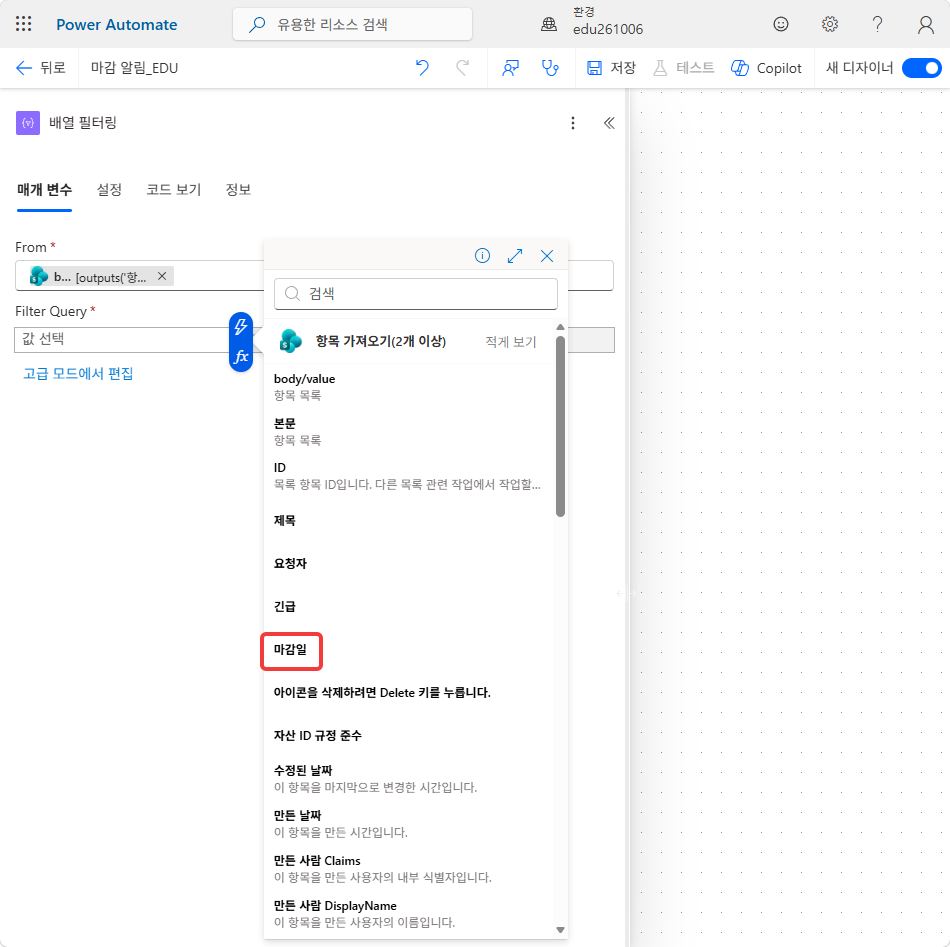Select environment edu261006

(x=608, y=29)
